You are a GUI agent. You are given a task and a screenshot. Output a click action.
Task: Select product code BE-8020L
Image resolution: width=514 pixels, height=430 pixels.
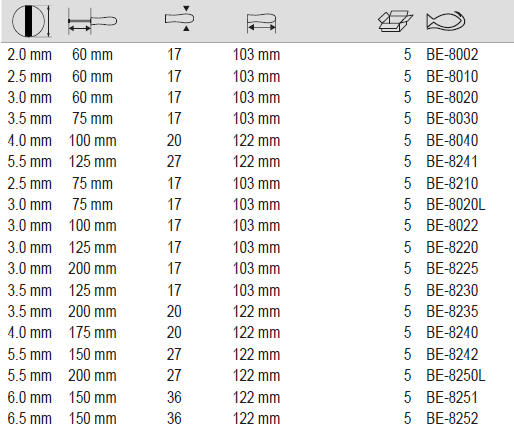coord(456,204)
